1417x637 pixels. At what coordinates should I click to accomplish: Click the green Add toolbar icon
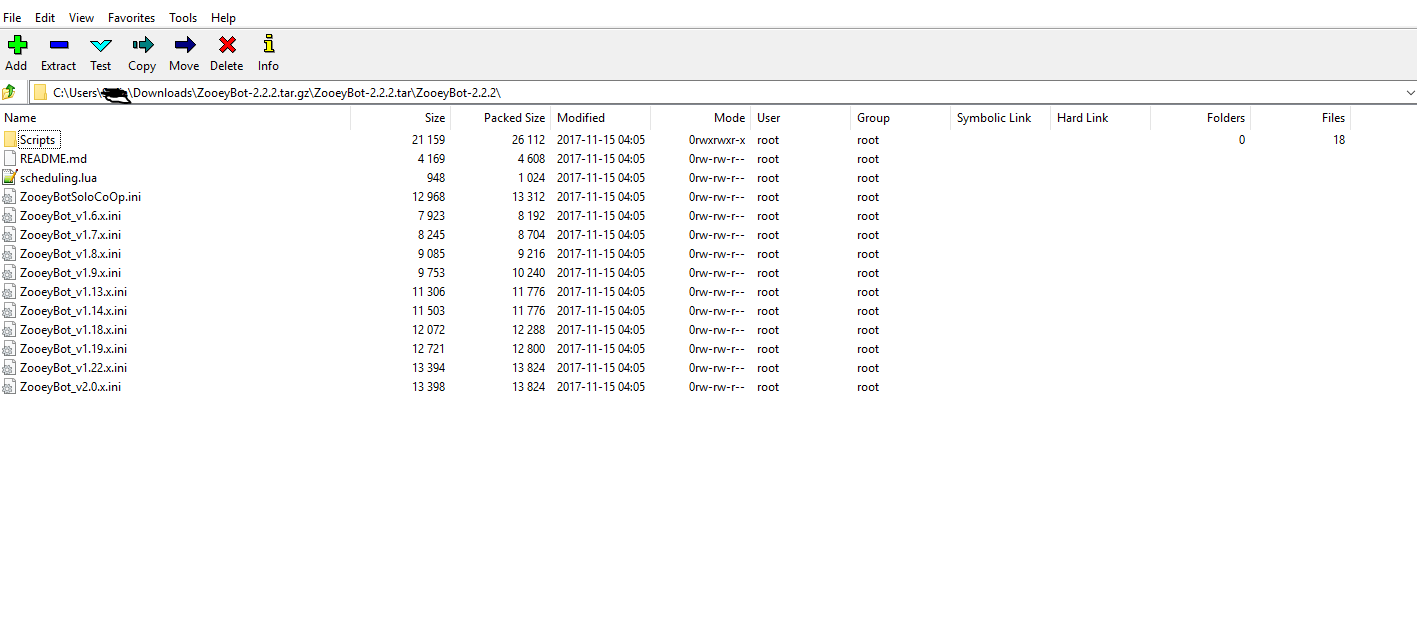17,44
